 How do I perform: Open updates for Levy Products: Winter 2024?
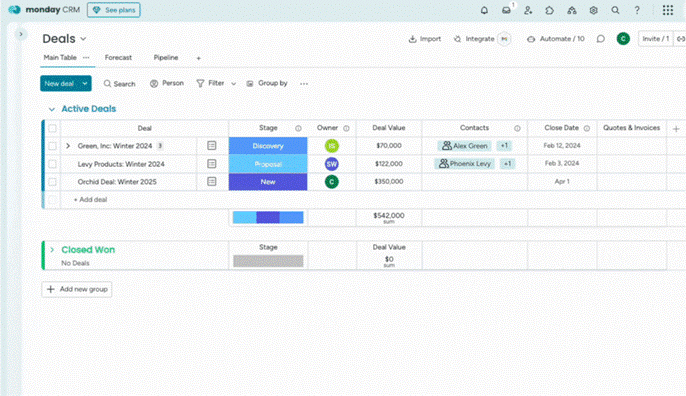[212, 164]
